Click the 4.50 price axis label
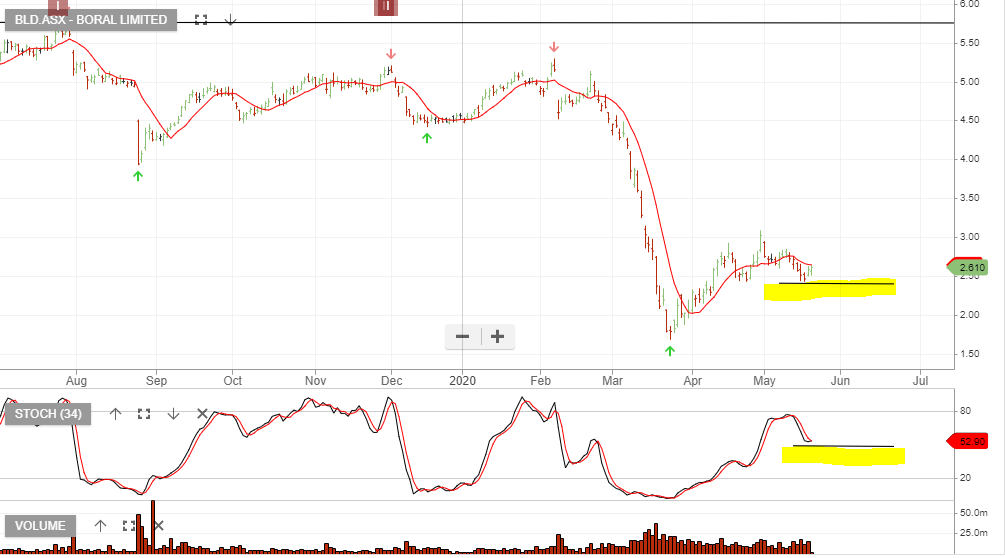The height and width of the screenshot is (558, 1005). tap(969, 120)
